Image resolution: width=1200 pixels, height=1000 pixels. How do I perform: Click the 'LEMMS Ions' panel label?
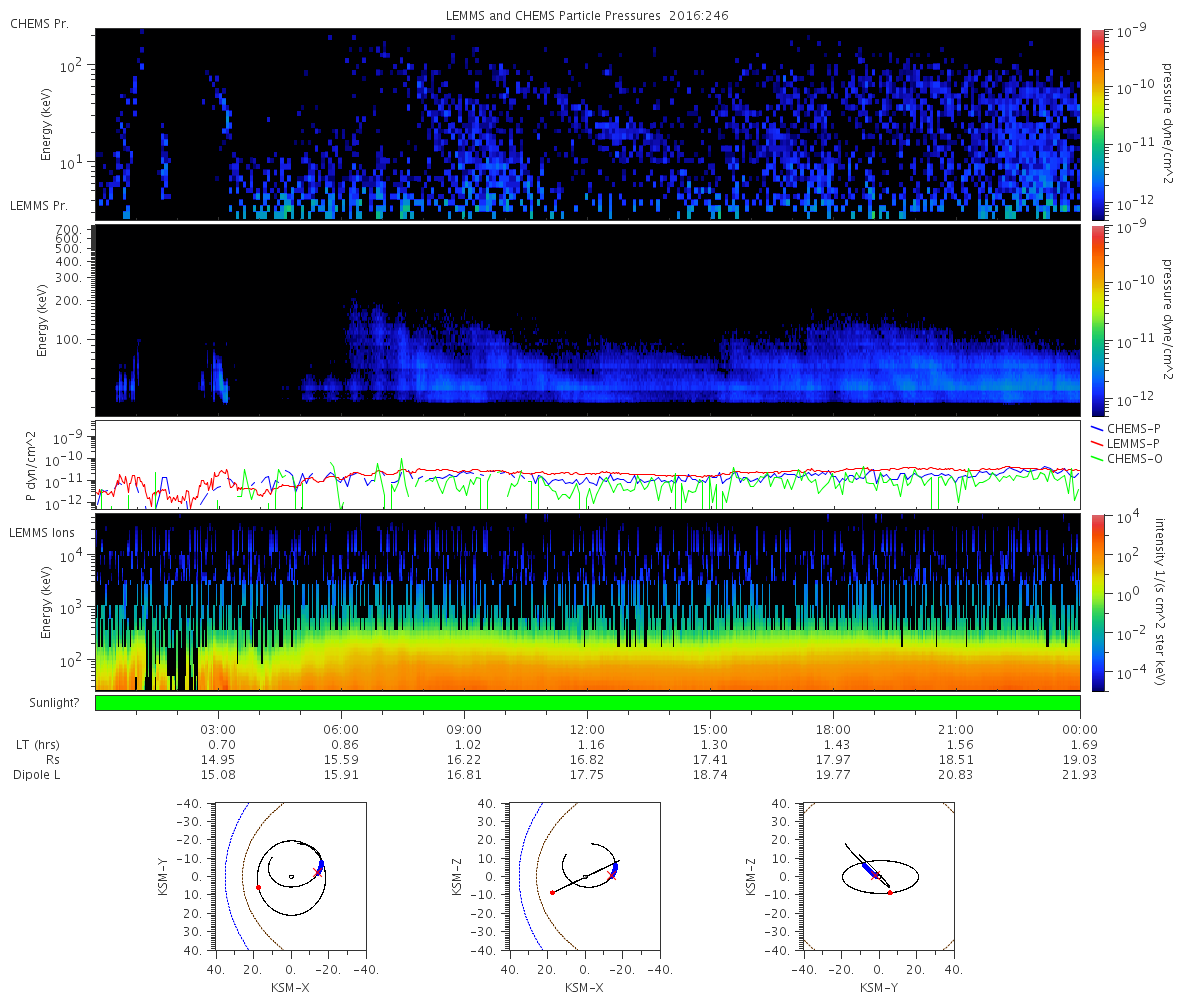(x=42, y=533)
